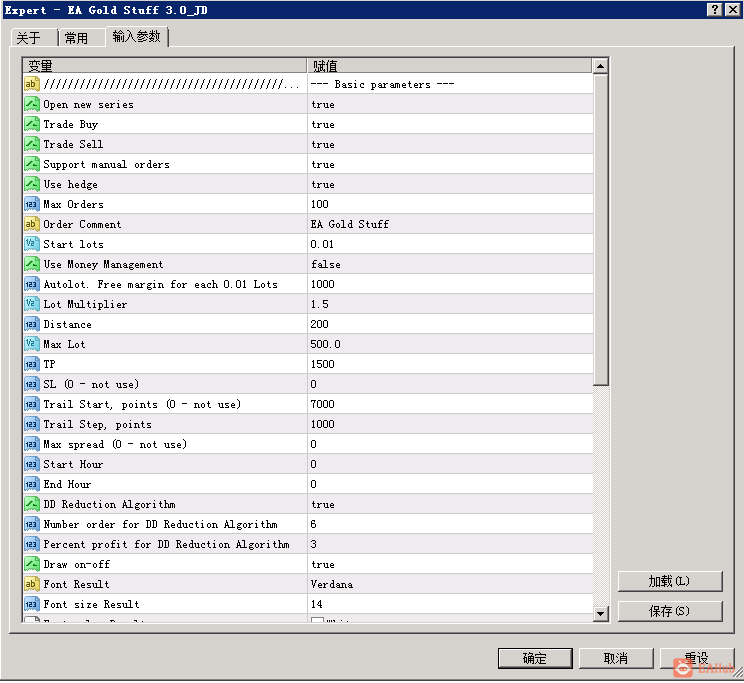Click the integer icon beside SL row
Image resolution: width=744 pixels, height=683 pixels.
32,384
